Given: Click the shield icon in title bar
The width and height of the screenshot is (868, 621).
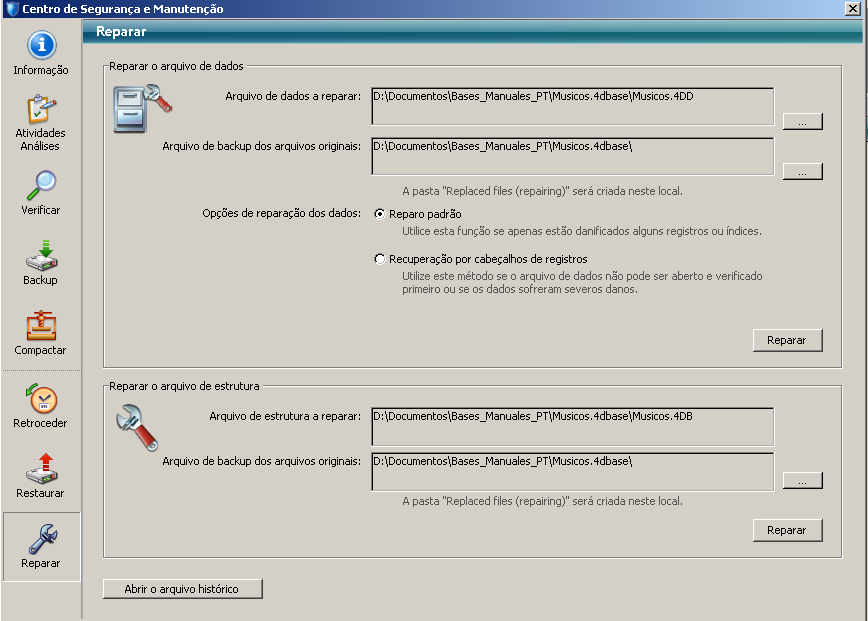Looking at the screenshot, I should pos(12,9).
